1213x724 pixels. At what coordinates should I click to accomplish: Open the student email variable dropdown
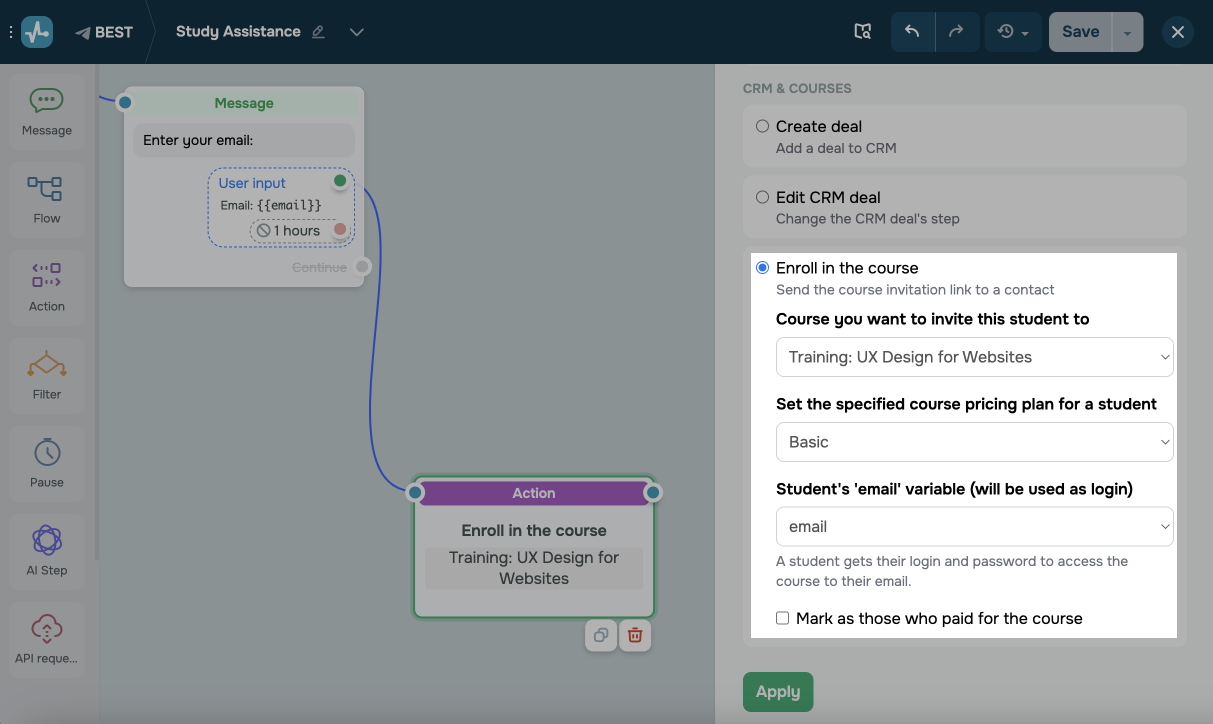(975, 527)
